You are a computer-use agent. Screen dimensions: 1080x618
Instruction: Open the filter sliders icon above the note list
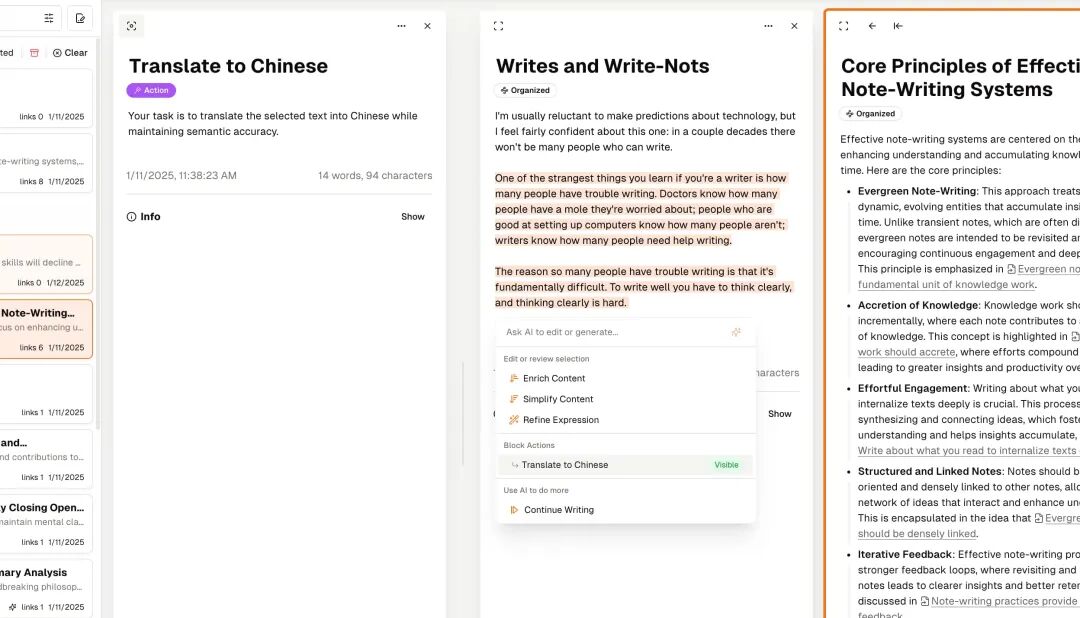click(48, 19)
